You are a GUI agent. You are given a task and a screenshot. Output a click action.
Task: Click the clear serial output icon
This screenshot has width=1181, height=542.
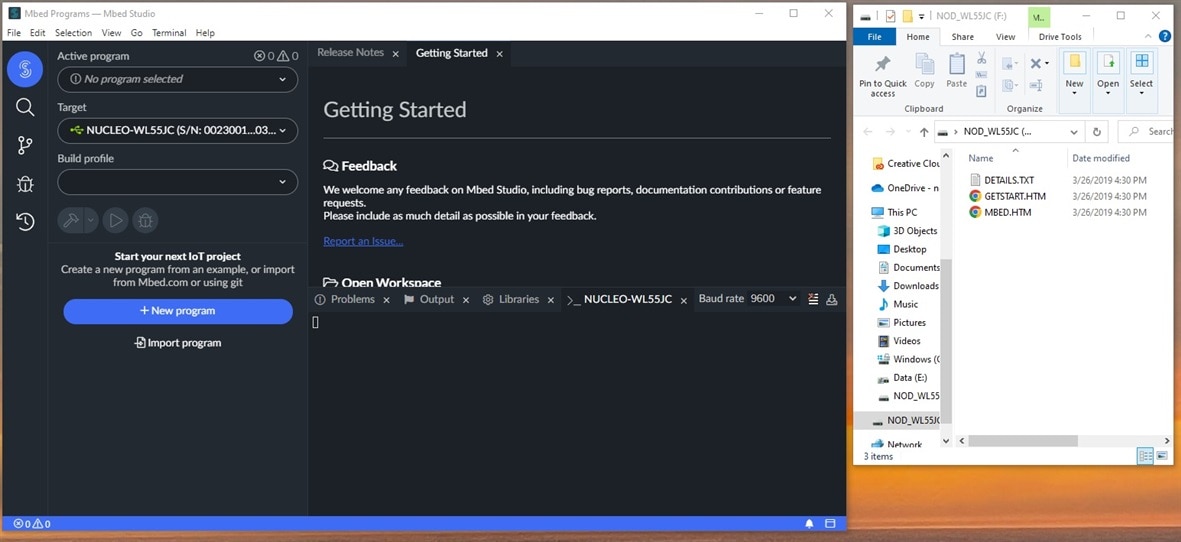pyautogui.click(x=813, y=299)
